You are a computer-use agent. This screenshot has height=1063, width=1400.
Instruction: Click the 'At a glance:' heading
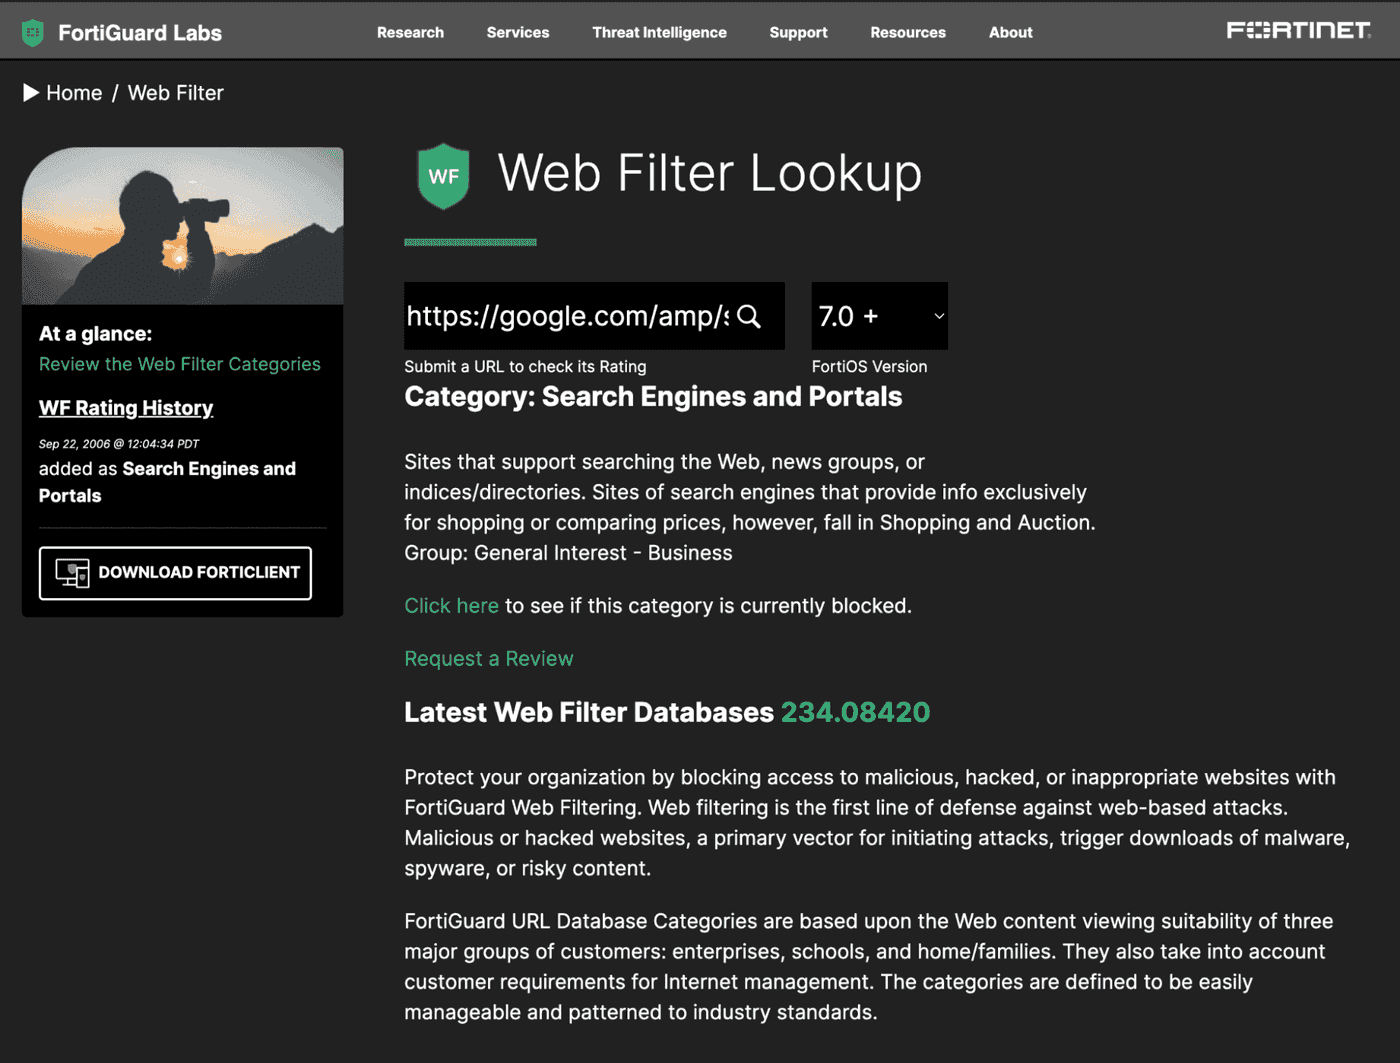[x=95, y=334]
